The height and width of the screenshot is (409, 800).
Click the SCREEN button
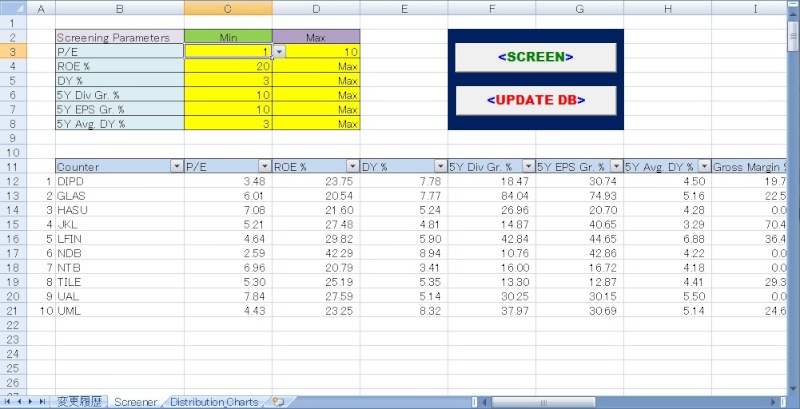(x=536, y=57)
